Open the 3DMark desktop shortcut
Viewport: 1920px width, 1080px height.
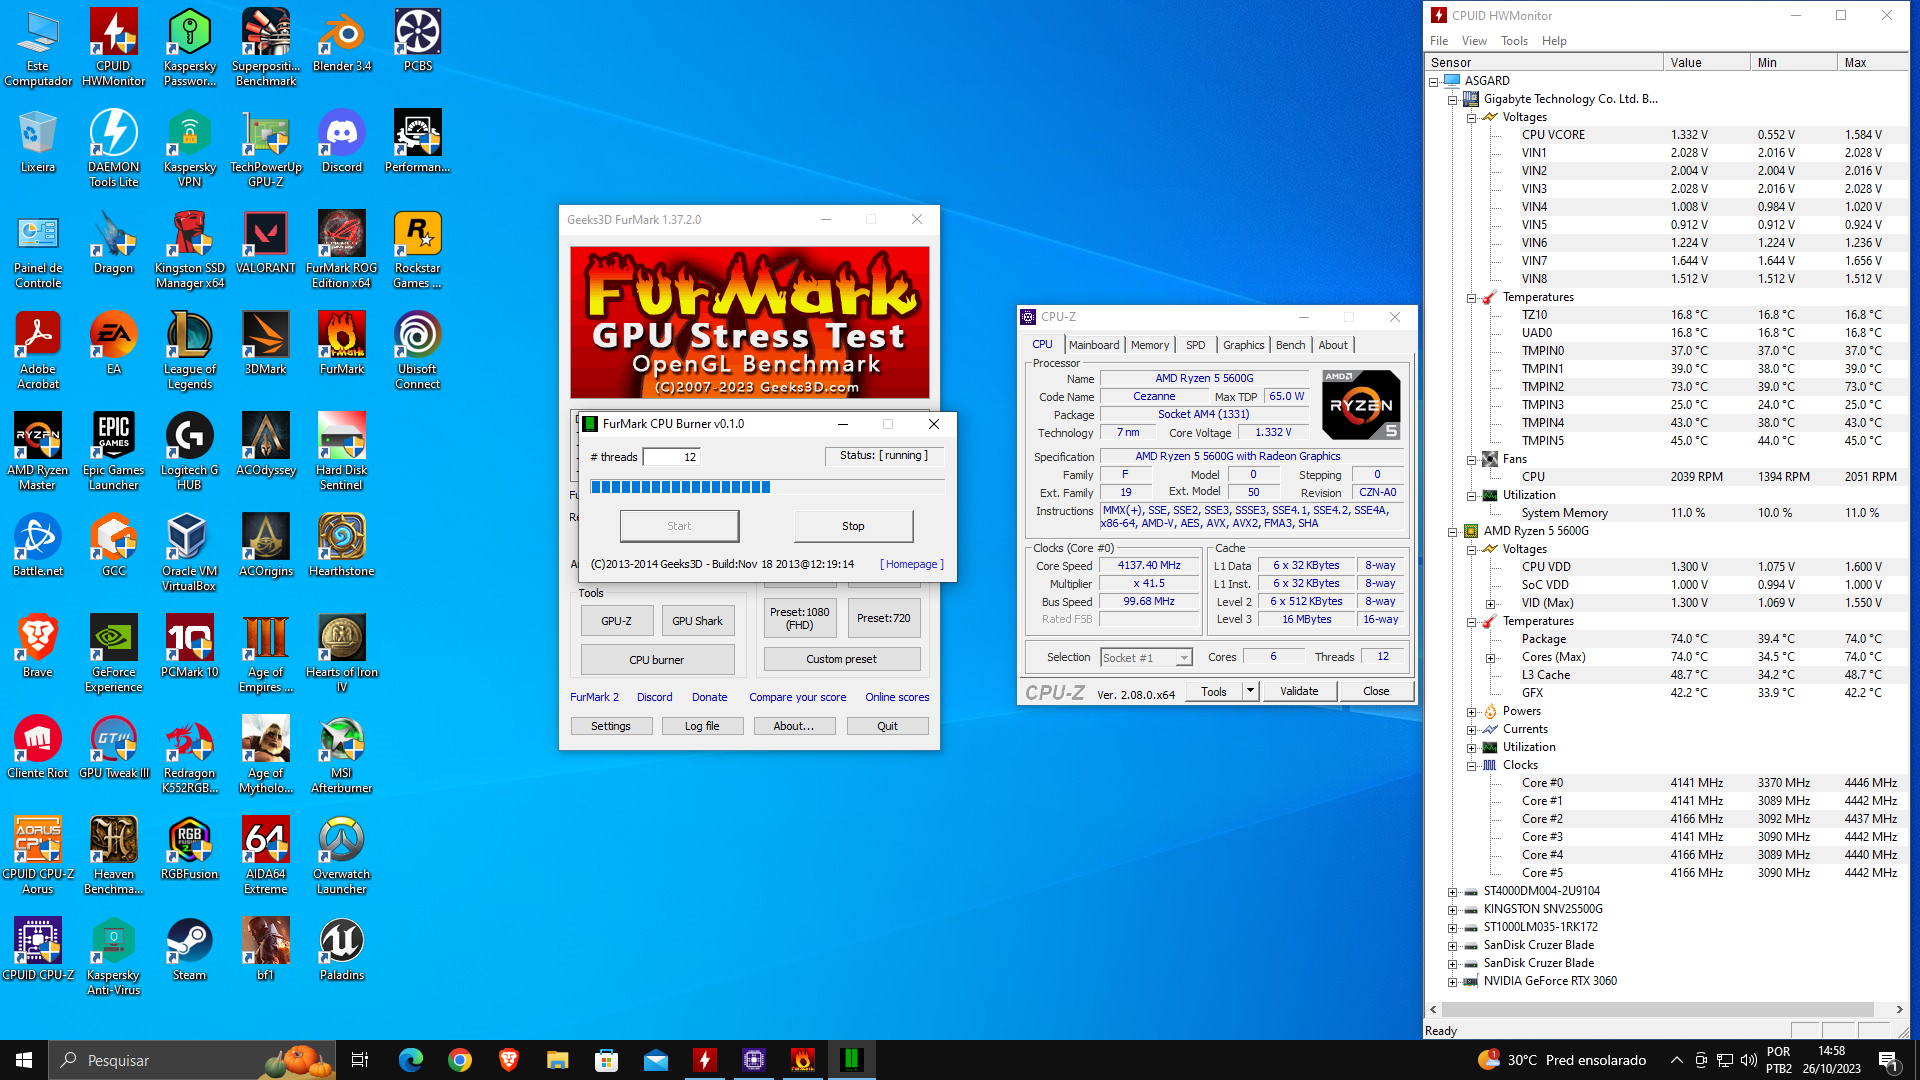[x=266, y=344]
